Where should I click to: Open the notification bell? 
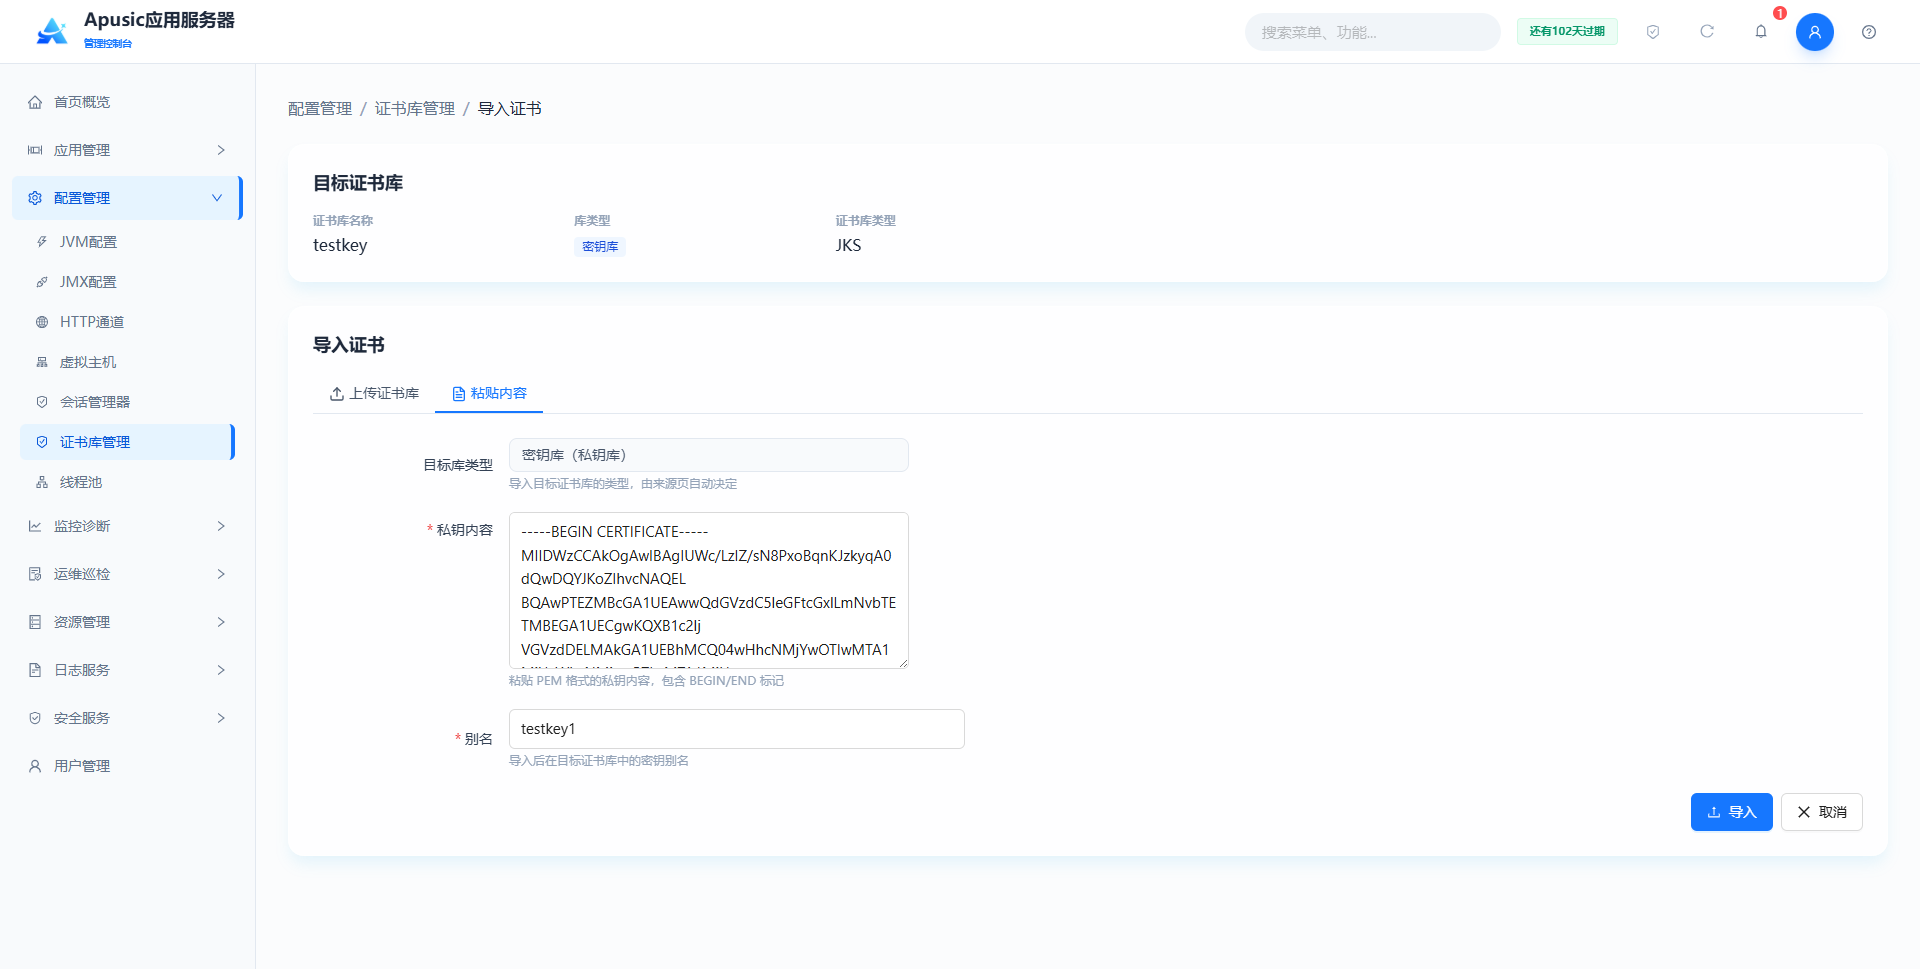point(1761,32)
